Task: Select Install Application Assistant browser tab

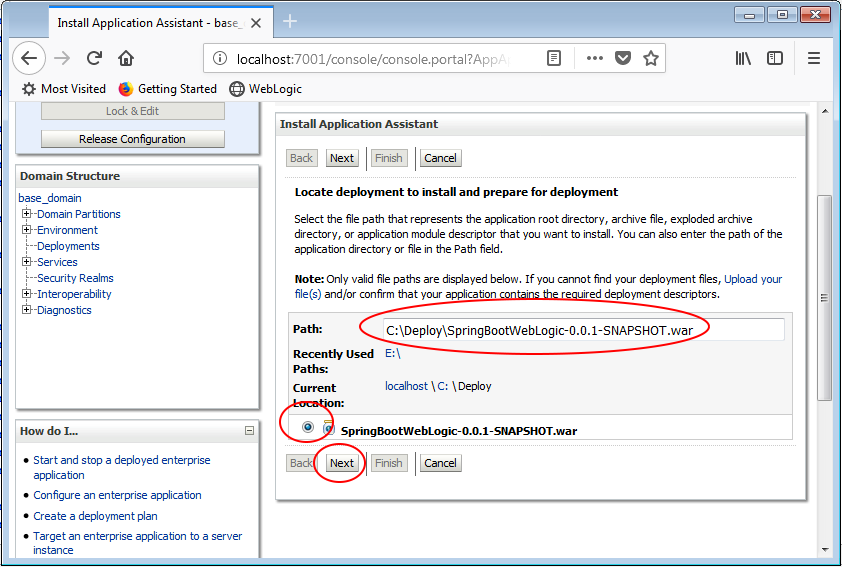Action: (161, 23)
